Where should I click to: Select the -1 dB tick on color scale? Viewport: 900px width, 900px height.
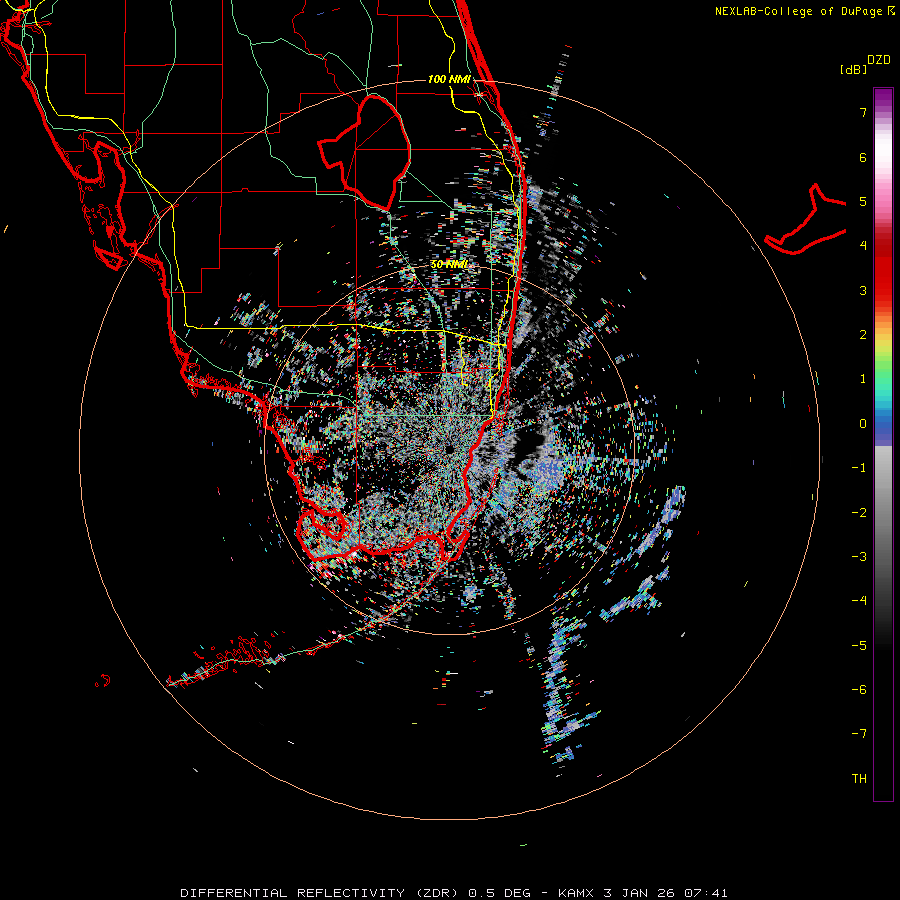coord(859,468)
